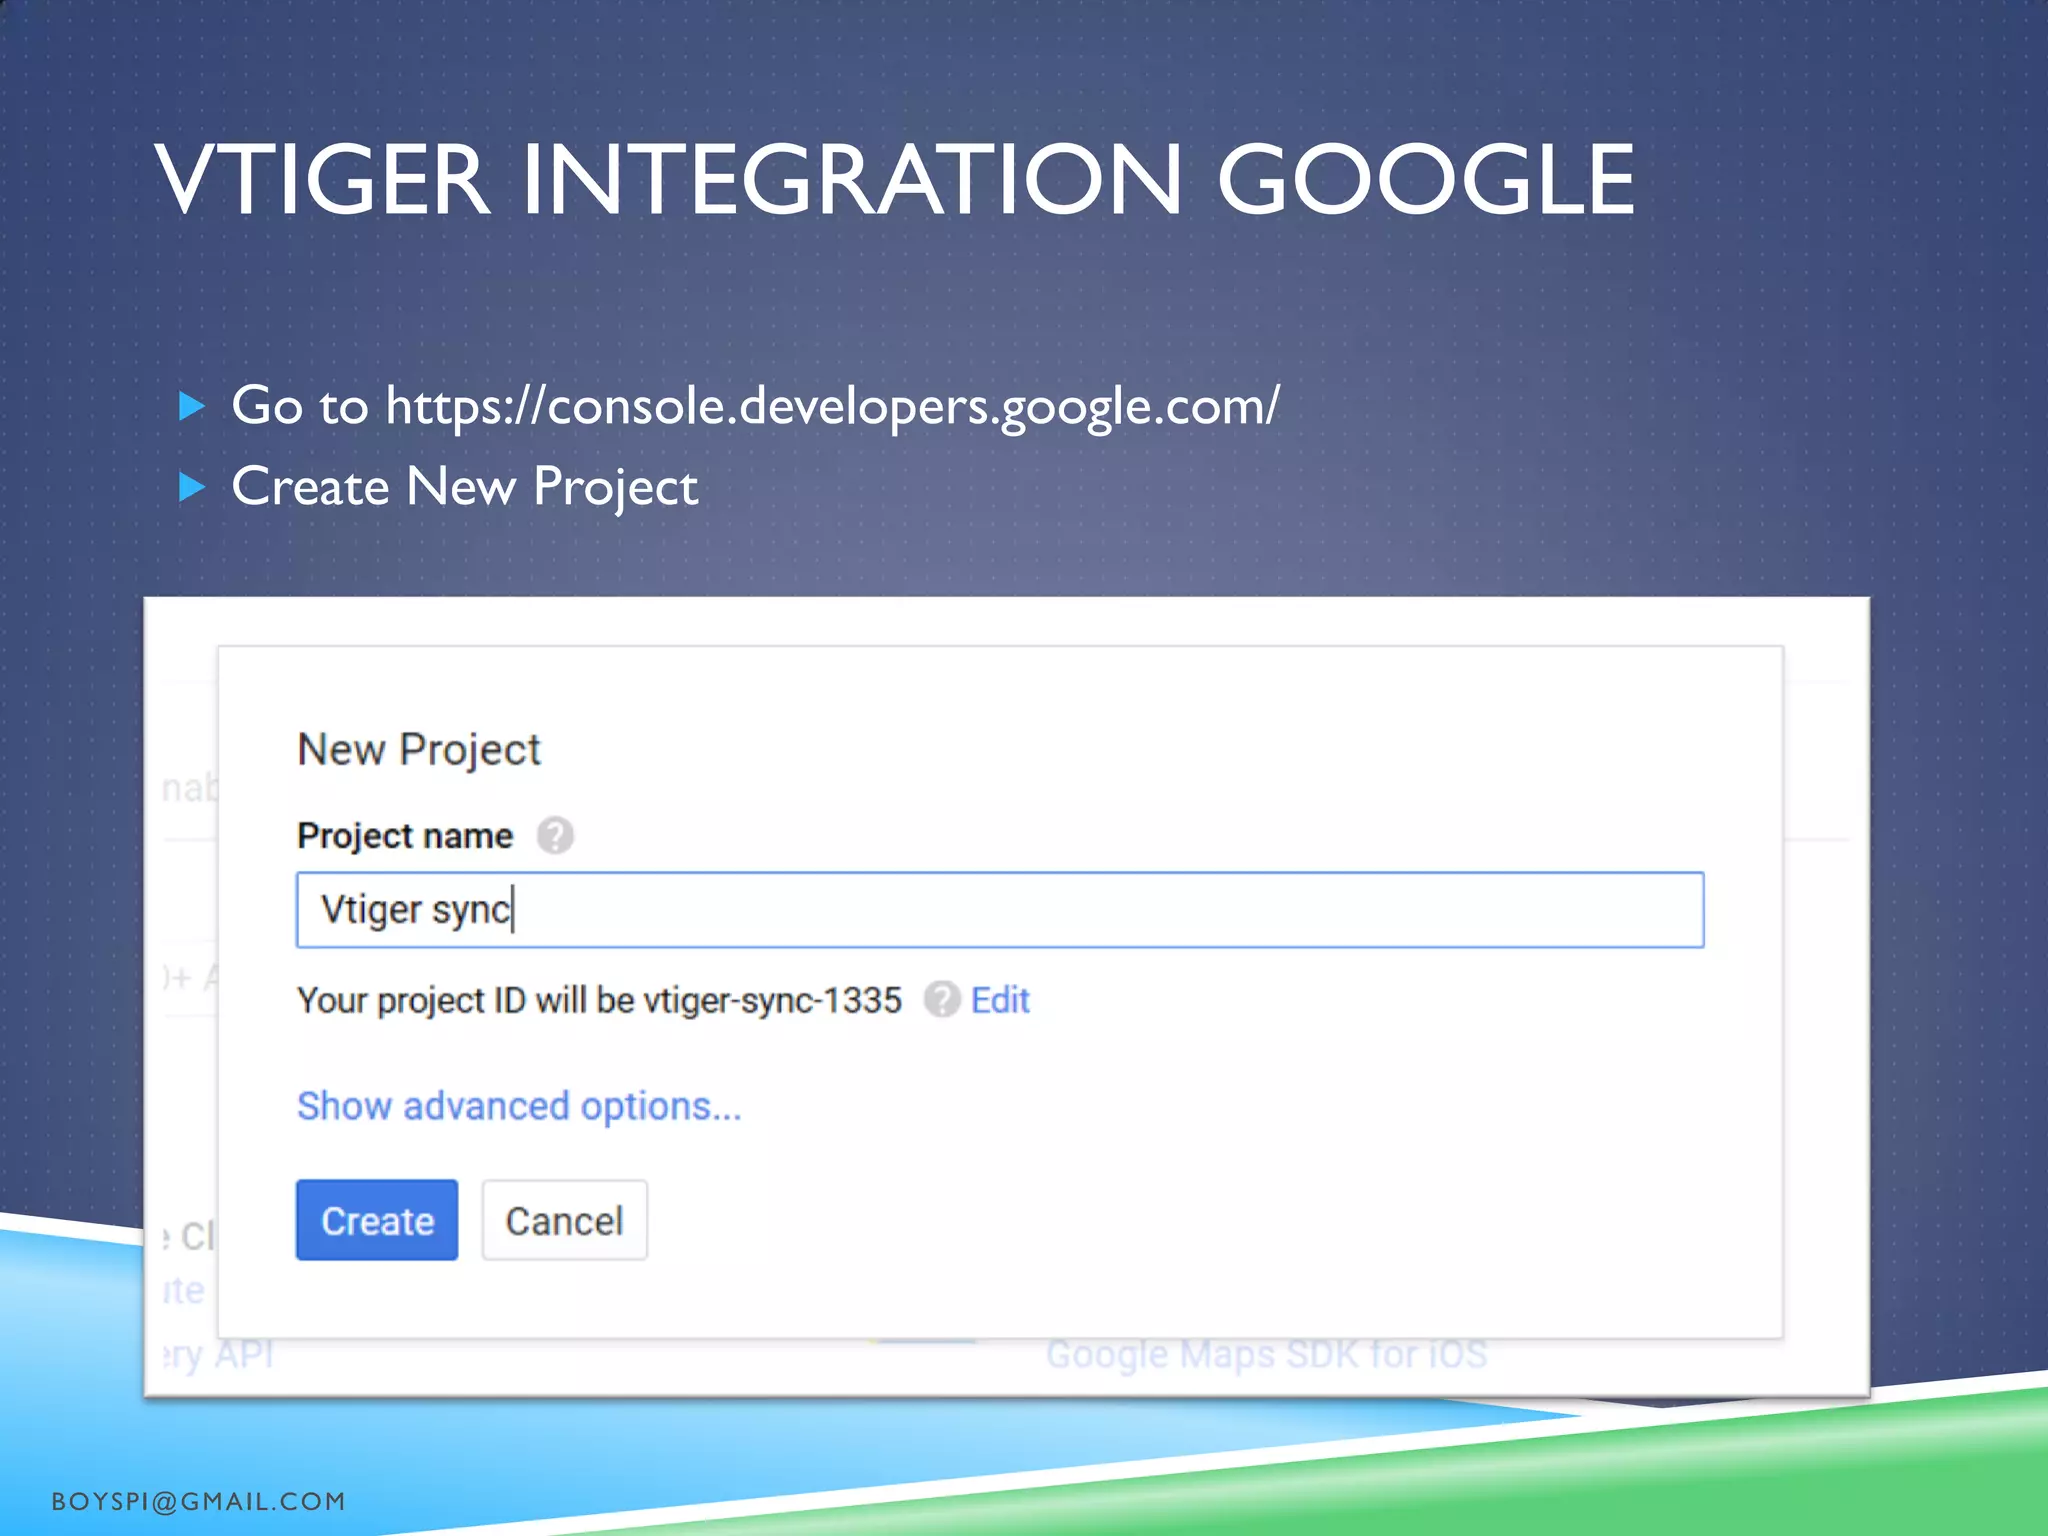This screenshot has height=1536, width=2048.
Task: Open 'Google Maps SDK for iOS' background link
Action: click(1267, 1355)
